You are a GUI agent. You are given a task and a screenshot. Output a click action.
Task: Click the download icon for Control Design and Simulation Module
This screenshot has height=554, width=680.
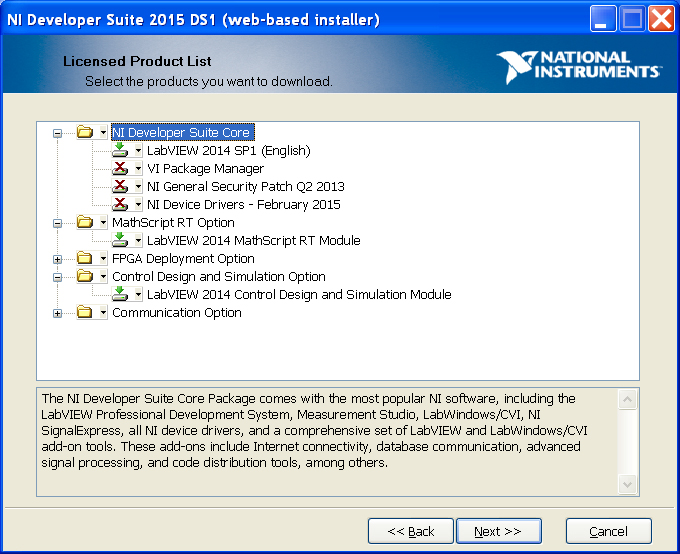tap(120, 295)
